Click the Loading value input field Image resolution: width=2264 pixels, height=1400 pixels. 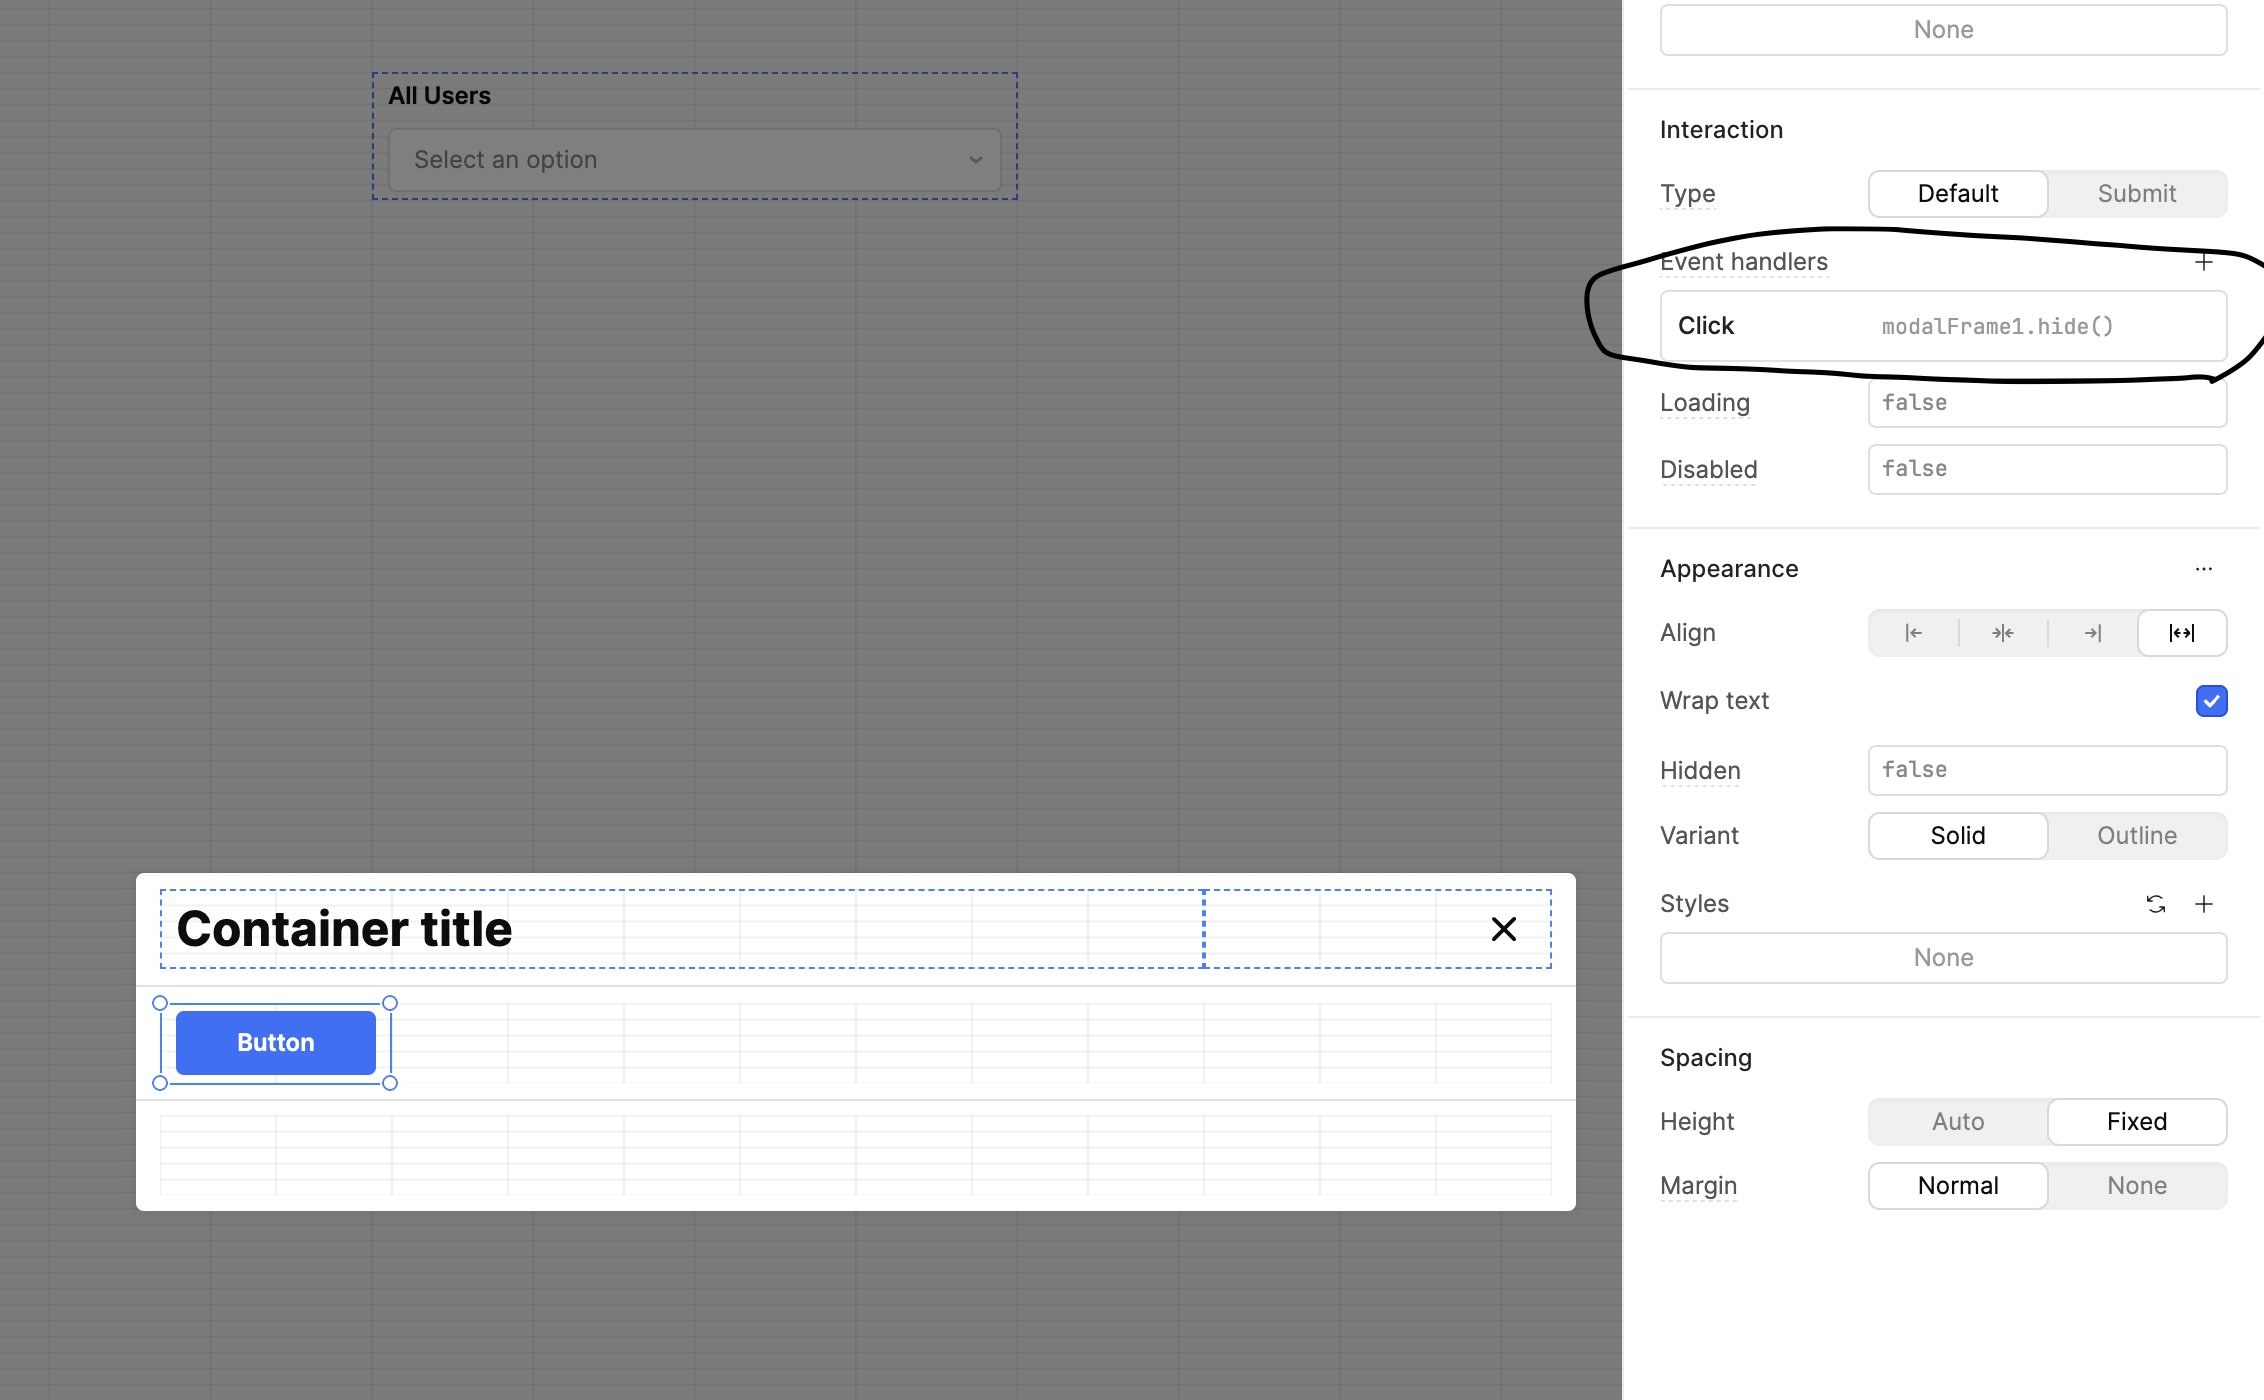2046,403
